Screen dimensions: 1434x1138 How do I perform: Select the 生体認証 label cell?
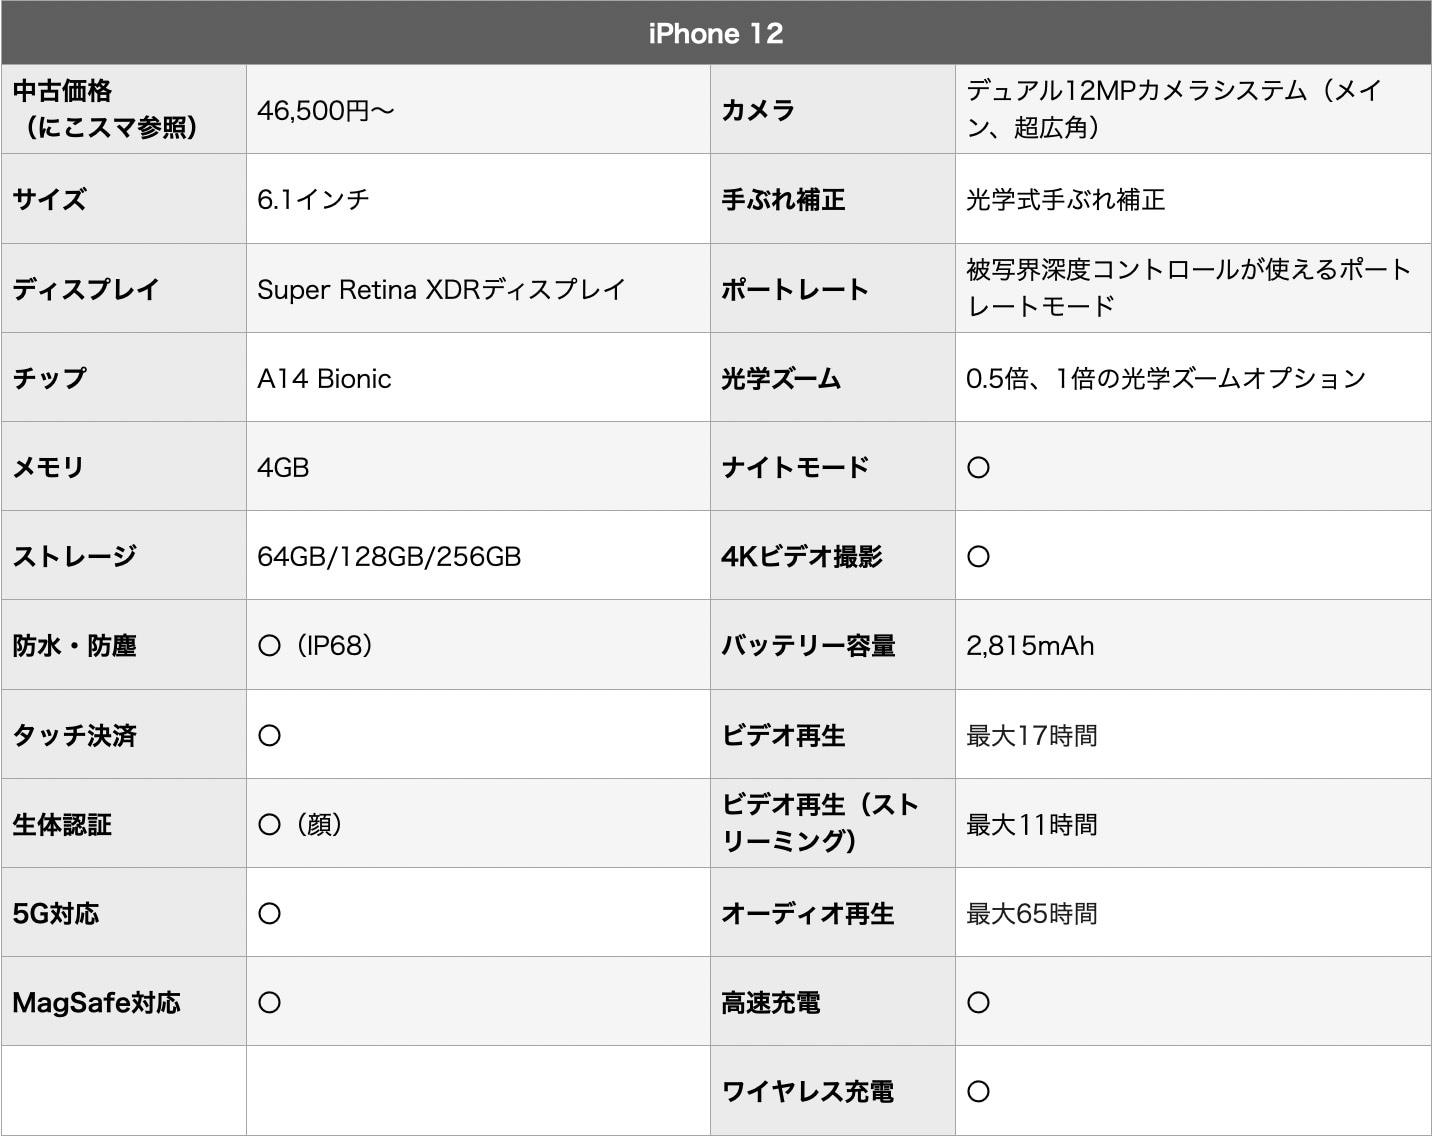124,824
